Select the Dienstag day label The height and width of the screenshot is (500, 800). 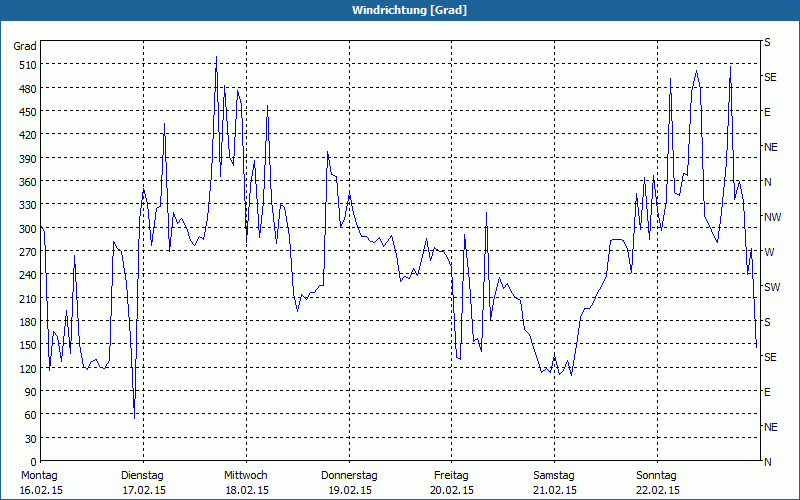[142, 476]
